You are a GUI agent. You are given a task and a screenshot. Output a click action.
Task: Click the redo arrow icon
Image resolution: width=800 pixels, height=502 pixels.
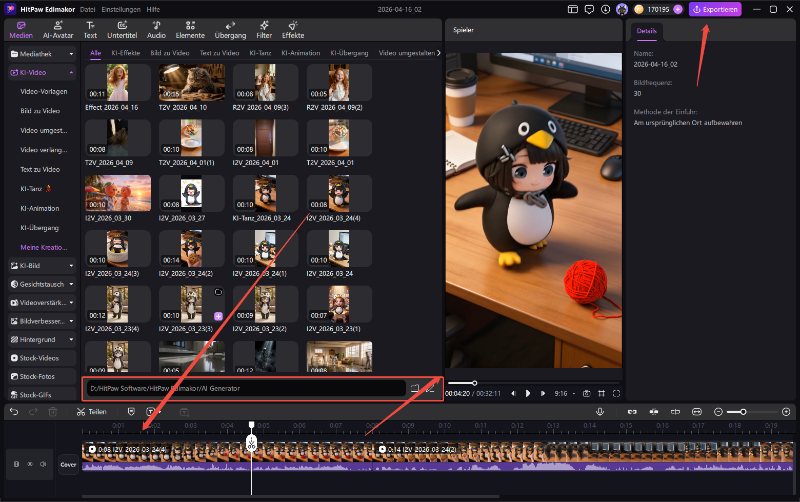(x=33, y=412)
